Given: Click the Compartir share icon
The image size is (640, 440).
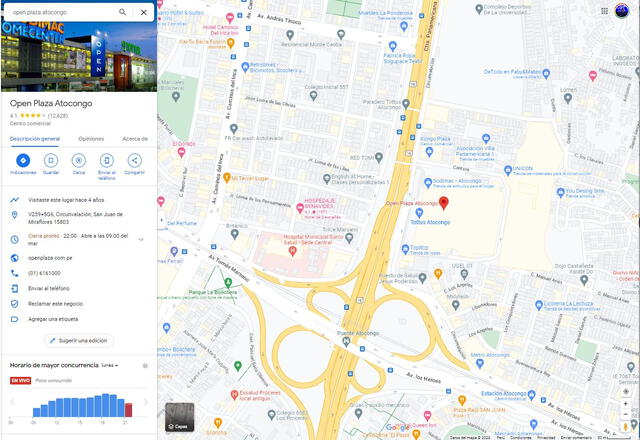Looking at the screenshot, I should 134,160.
